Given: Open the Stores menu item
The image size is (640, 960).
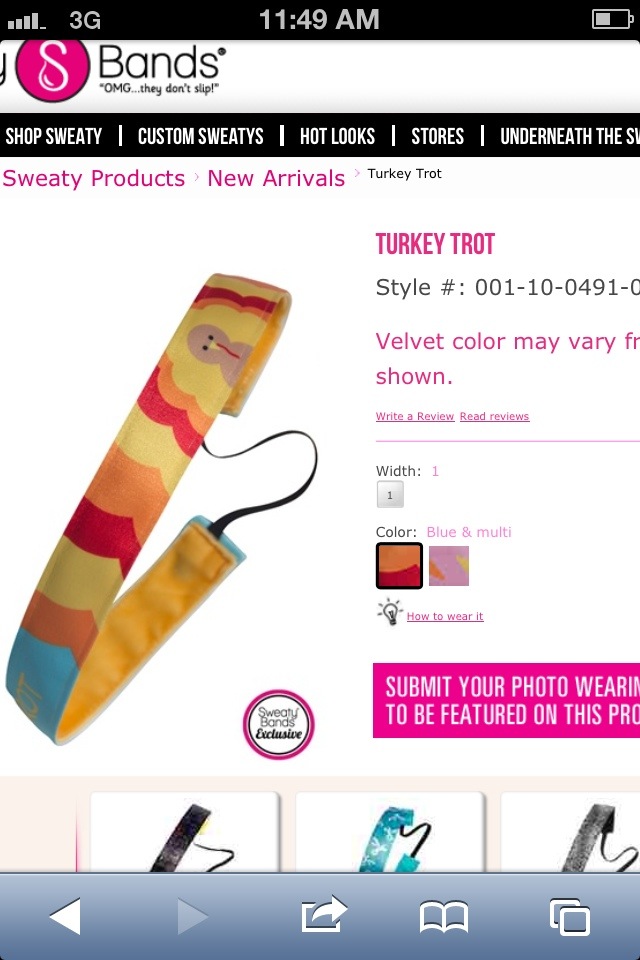Looking at the screenshot, I should 437,136.
